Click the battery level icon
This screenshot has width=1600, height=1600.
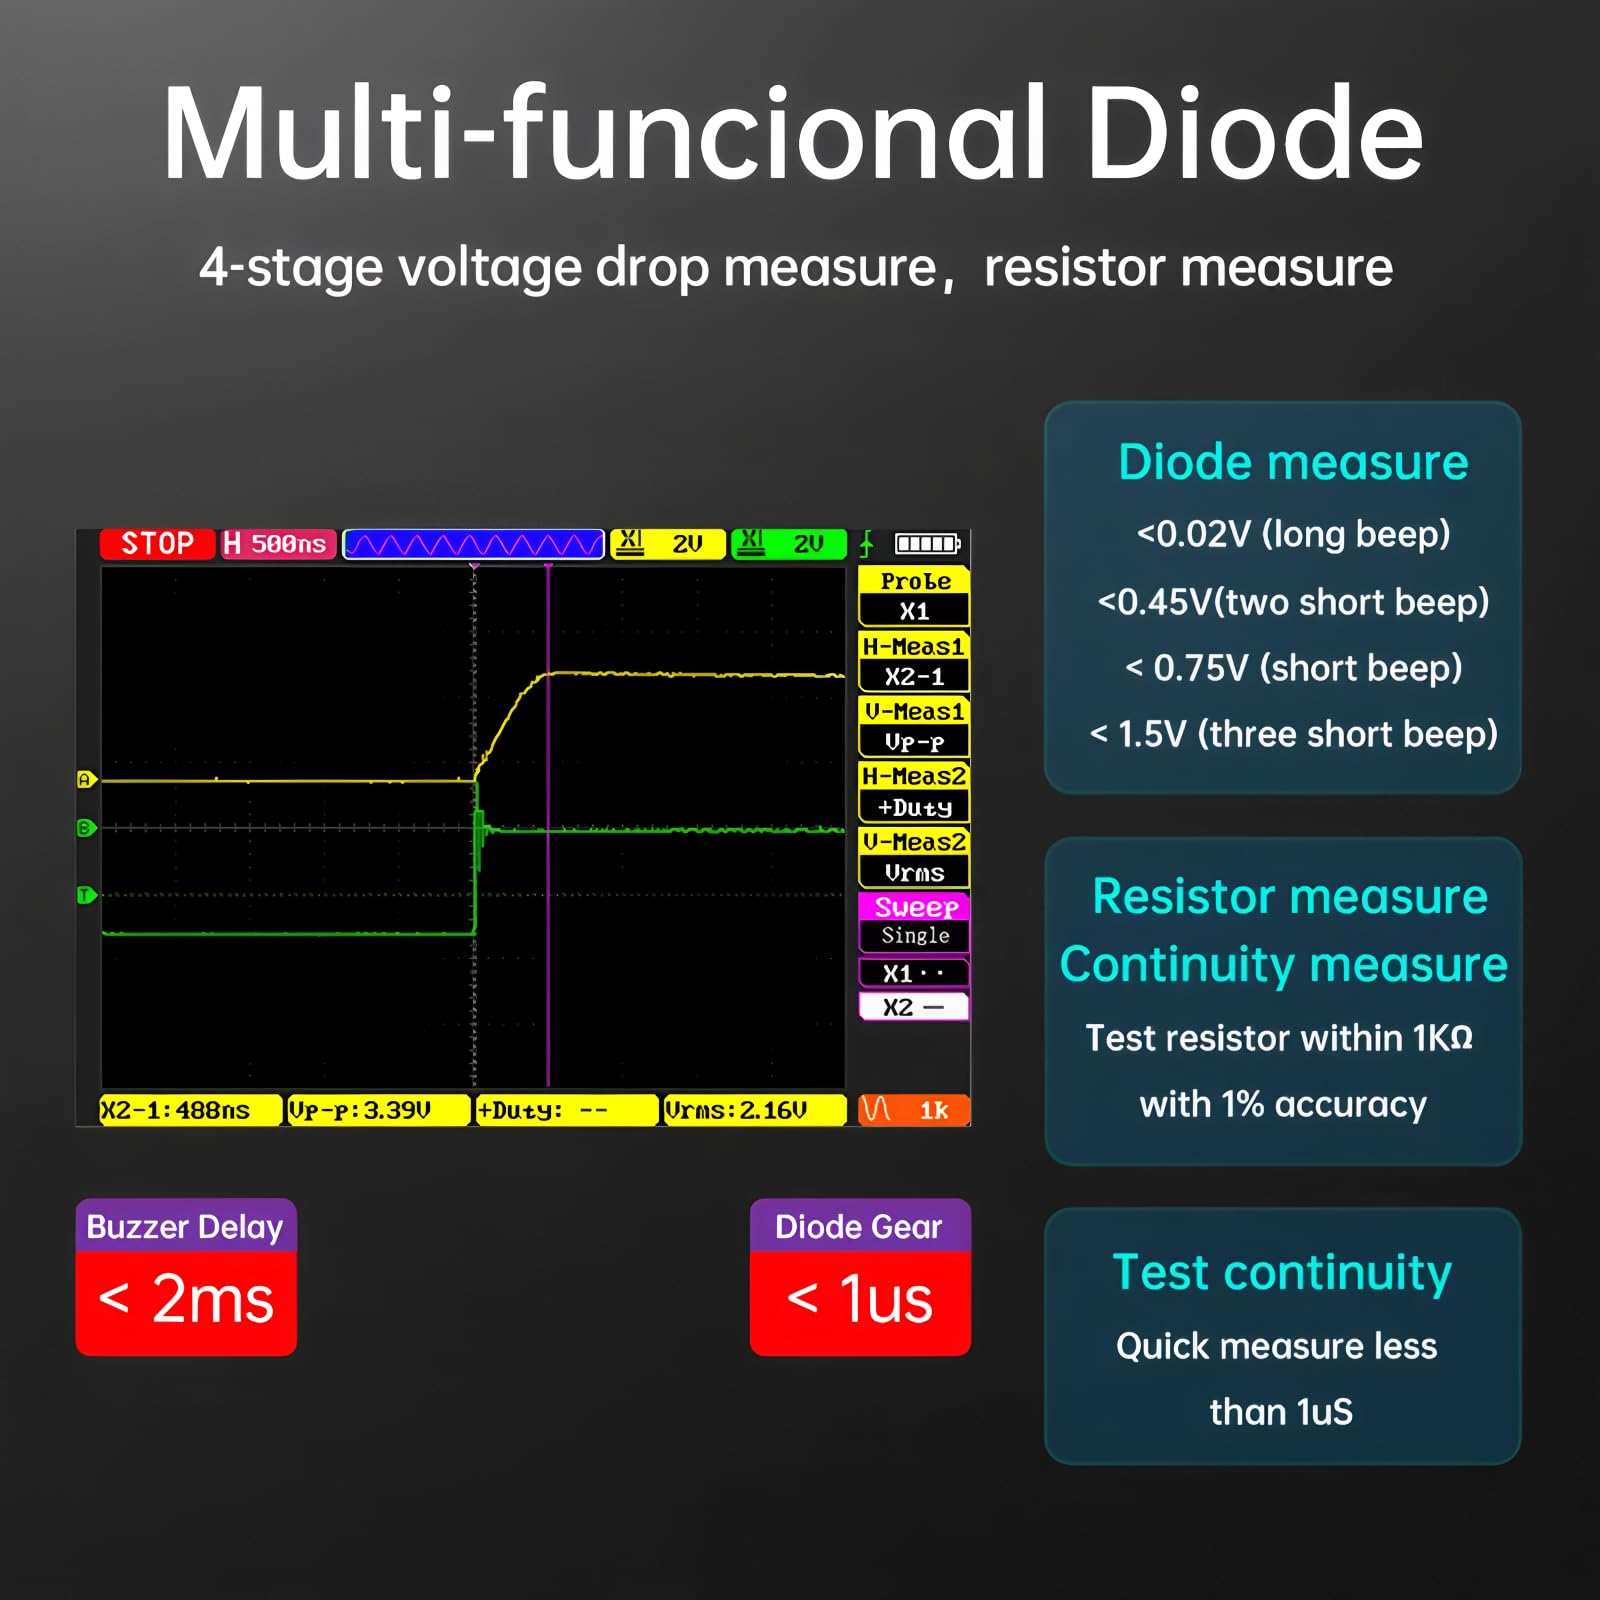pyautogui.click(x=927, y=544)
